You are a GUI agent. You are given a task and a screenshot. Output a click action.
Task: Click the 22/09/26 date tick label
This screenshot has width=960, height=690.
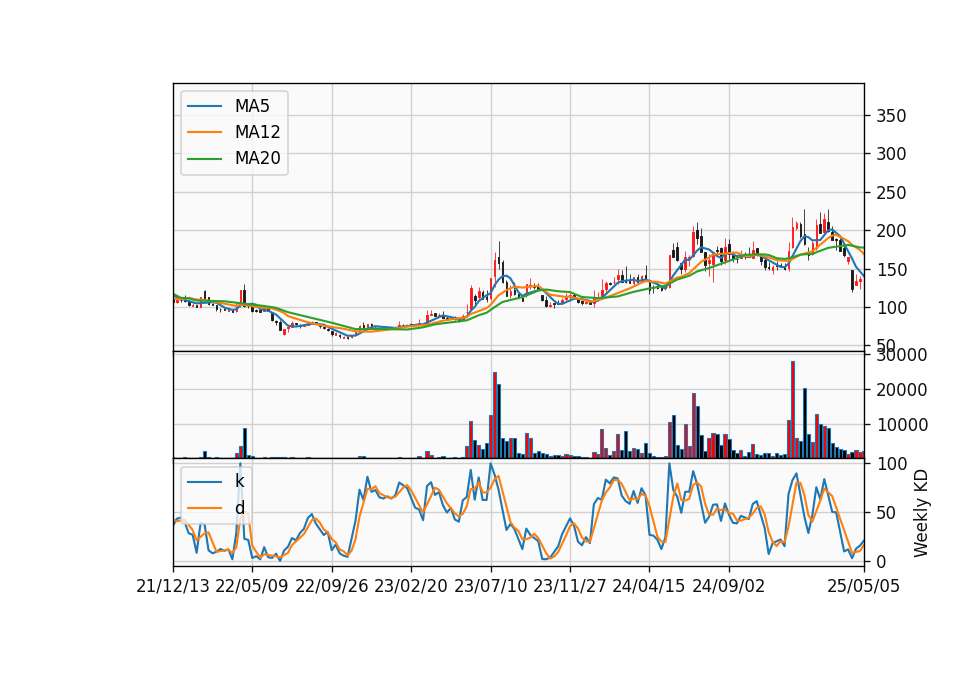coord(332,586)
